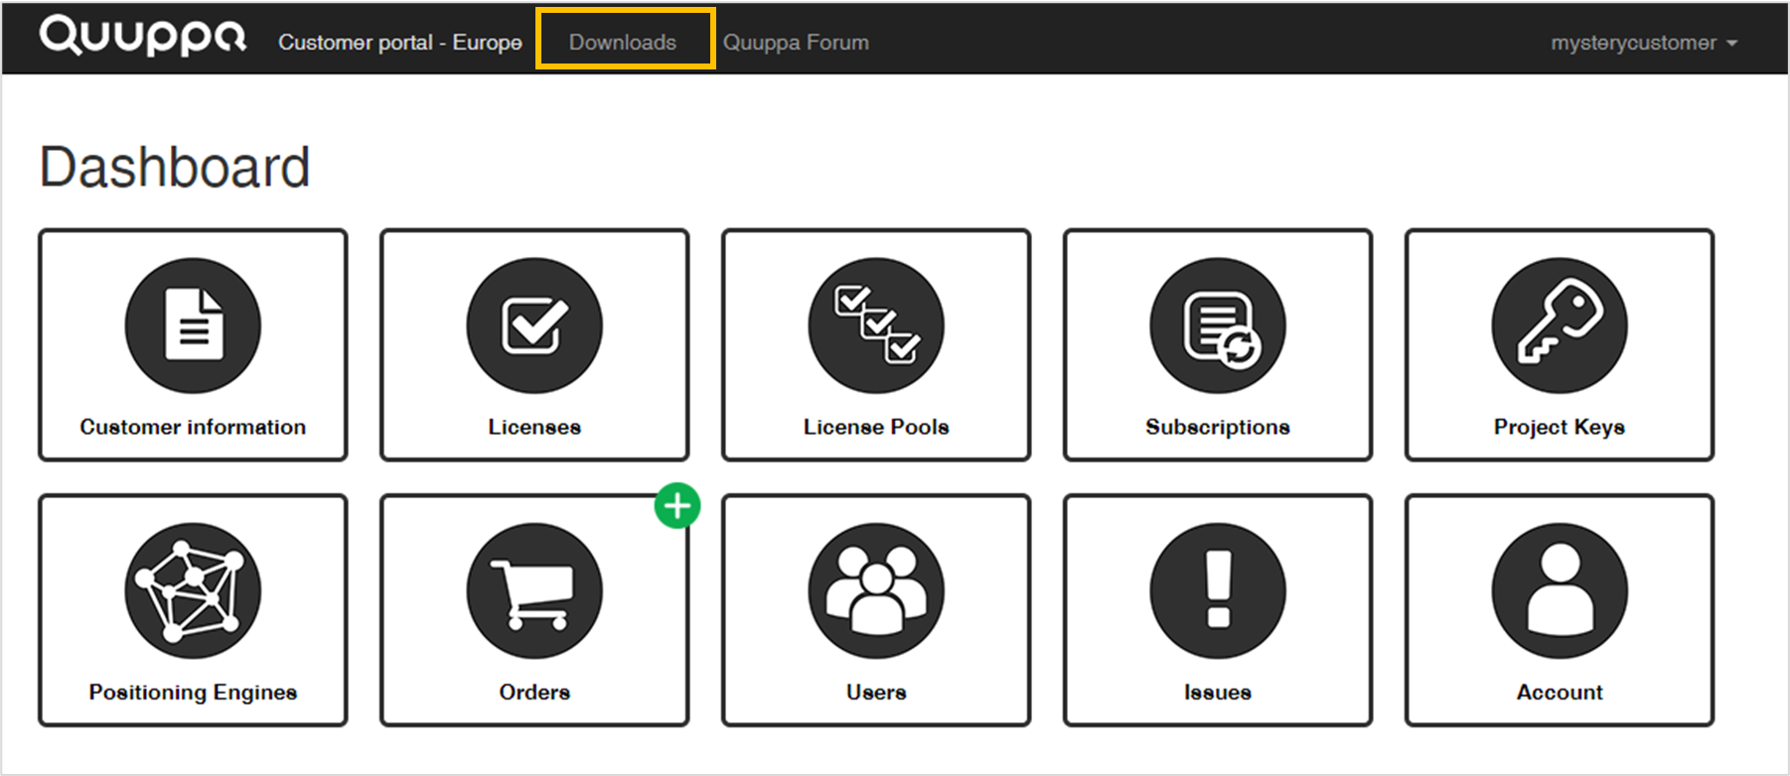Viewport: 1790px width, 776px height.
Task: Open the Orders shopping cart icon
Action: click(x=535, y=591)
